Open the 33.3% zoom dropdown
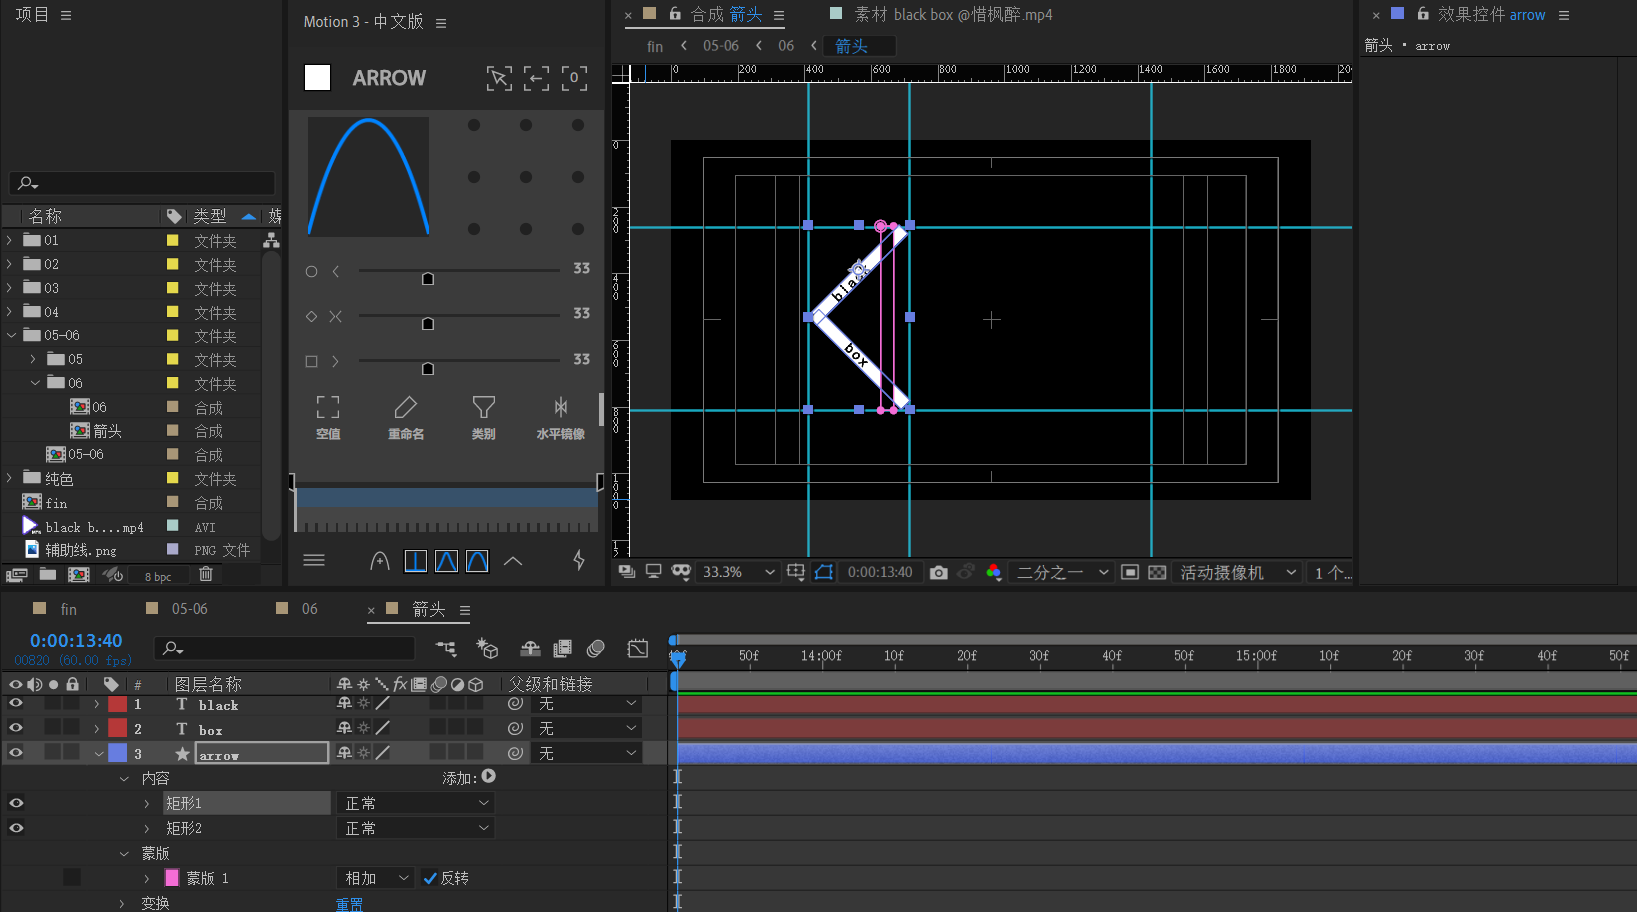 pos(739,572)
